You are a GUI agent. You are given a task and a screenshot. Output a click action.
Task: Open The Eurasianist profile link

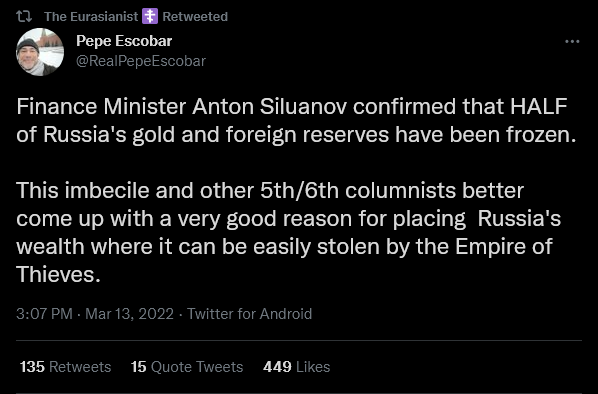91,16
